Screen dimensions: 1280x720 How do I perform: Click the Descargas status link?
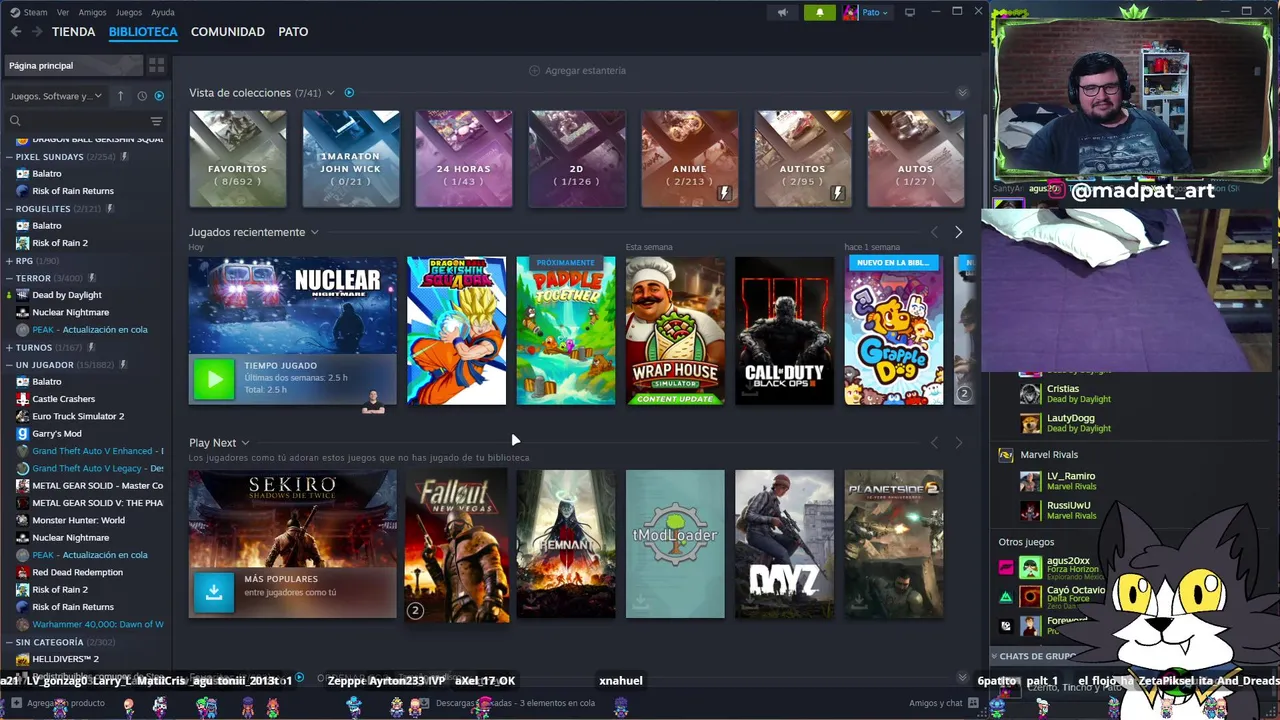coord(515,703)
